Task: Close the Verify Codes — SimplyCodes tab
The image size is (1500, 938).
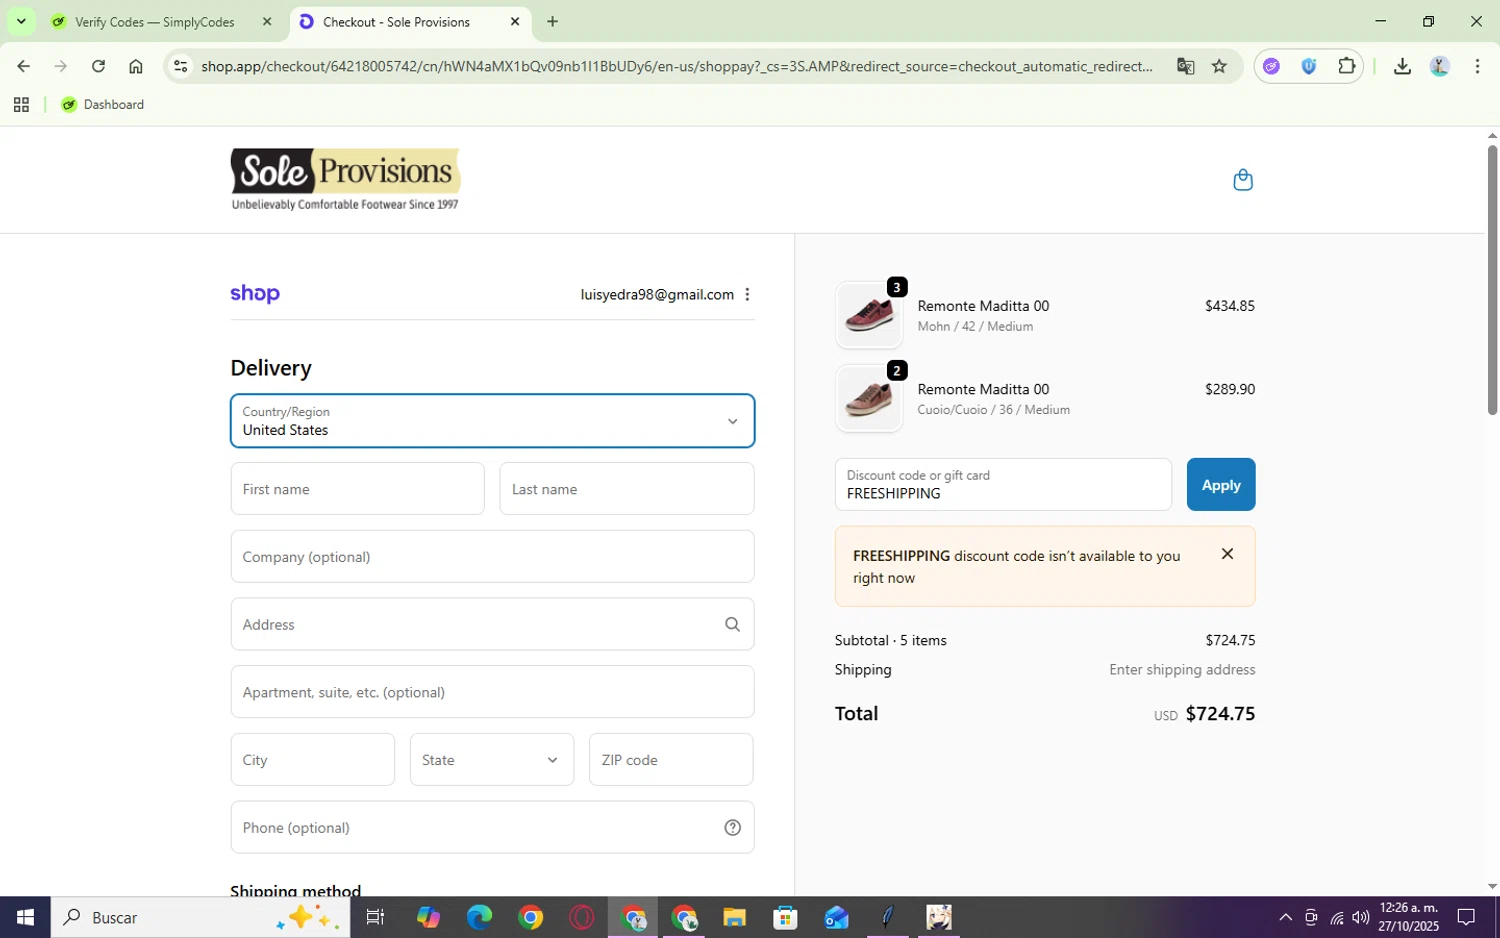Action: (x=267, y=21)
